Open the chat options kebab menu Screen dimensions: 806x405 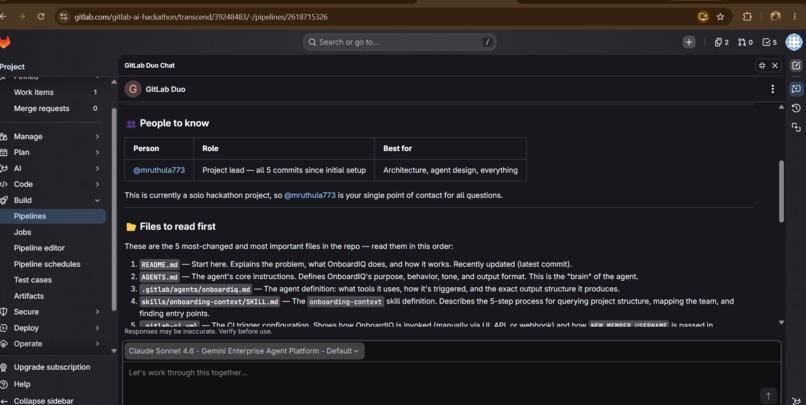pyautogui.click(x=773, y=89)
